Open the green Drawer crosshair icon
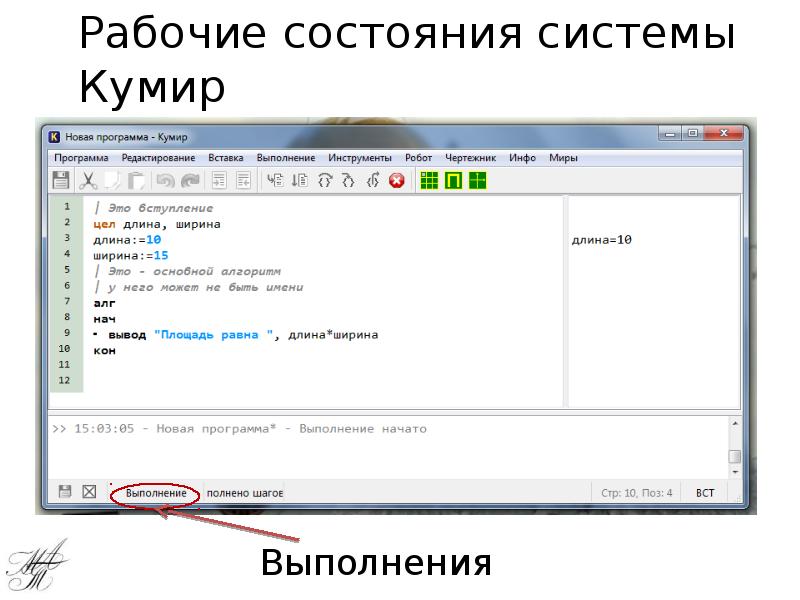This screenshot has width=800, height=600. tap(478, 181)
